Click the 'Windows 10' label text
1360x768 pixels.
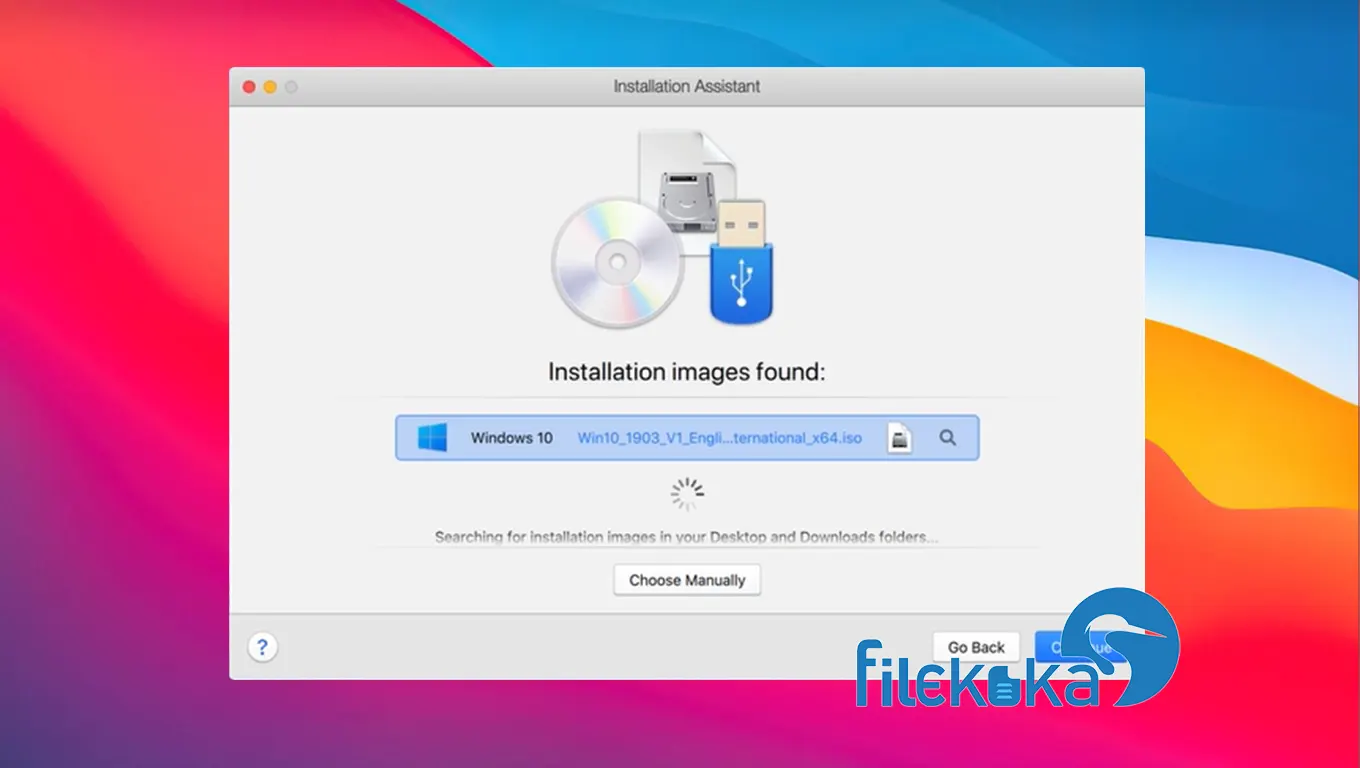click(511, 438)
